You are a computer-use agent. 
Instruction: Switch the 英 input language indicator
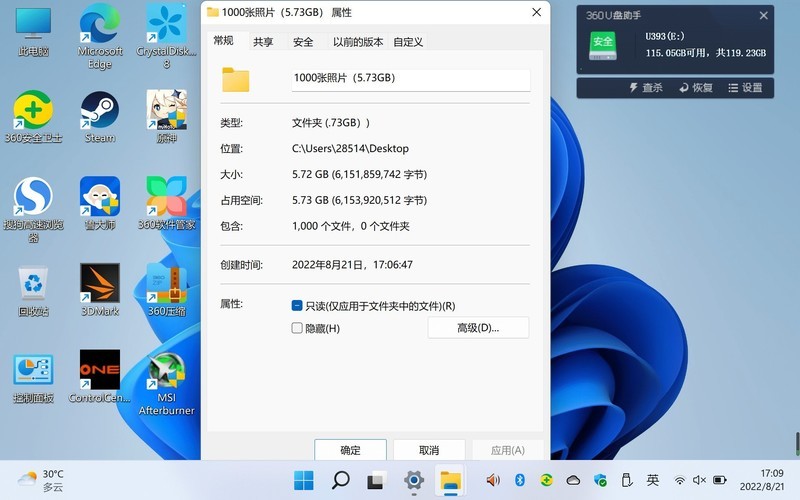coord(653,480)
